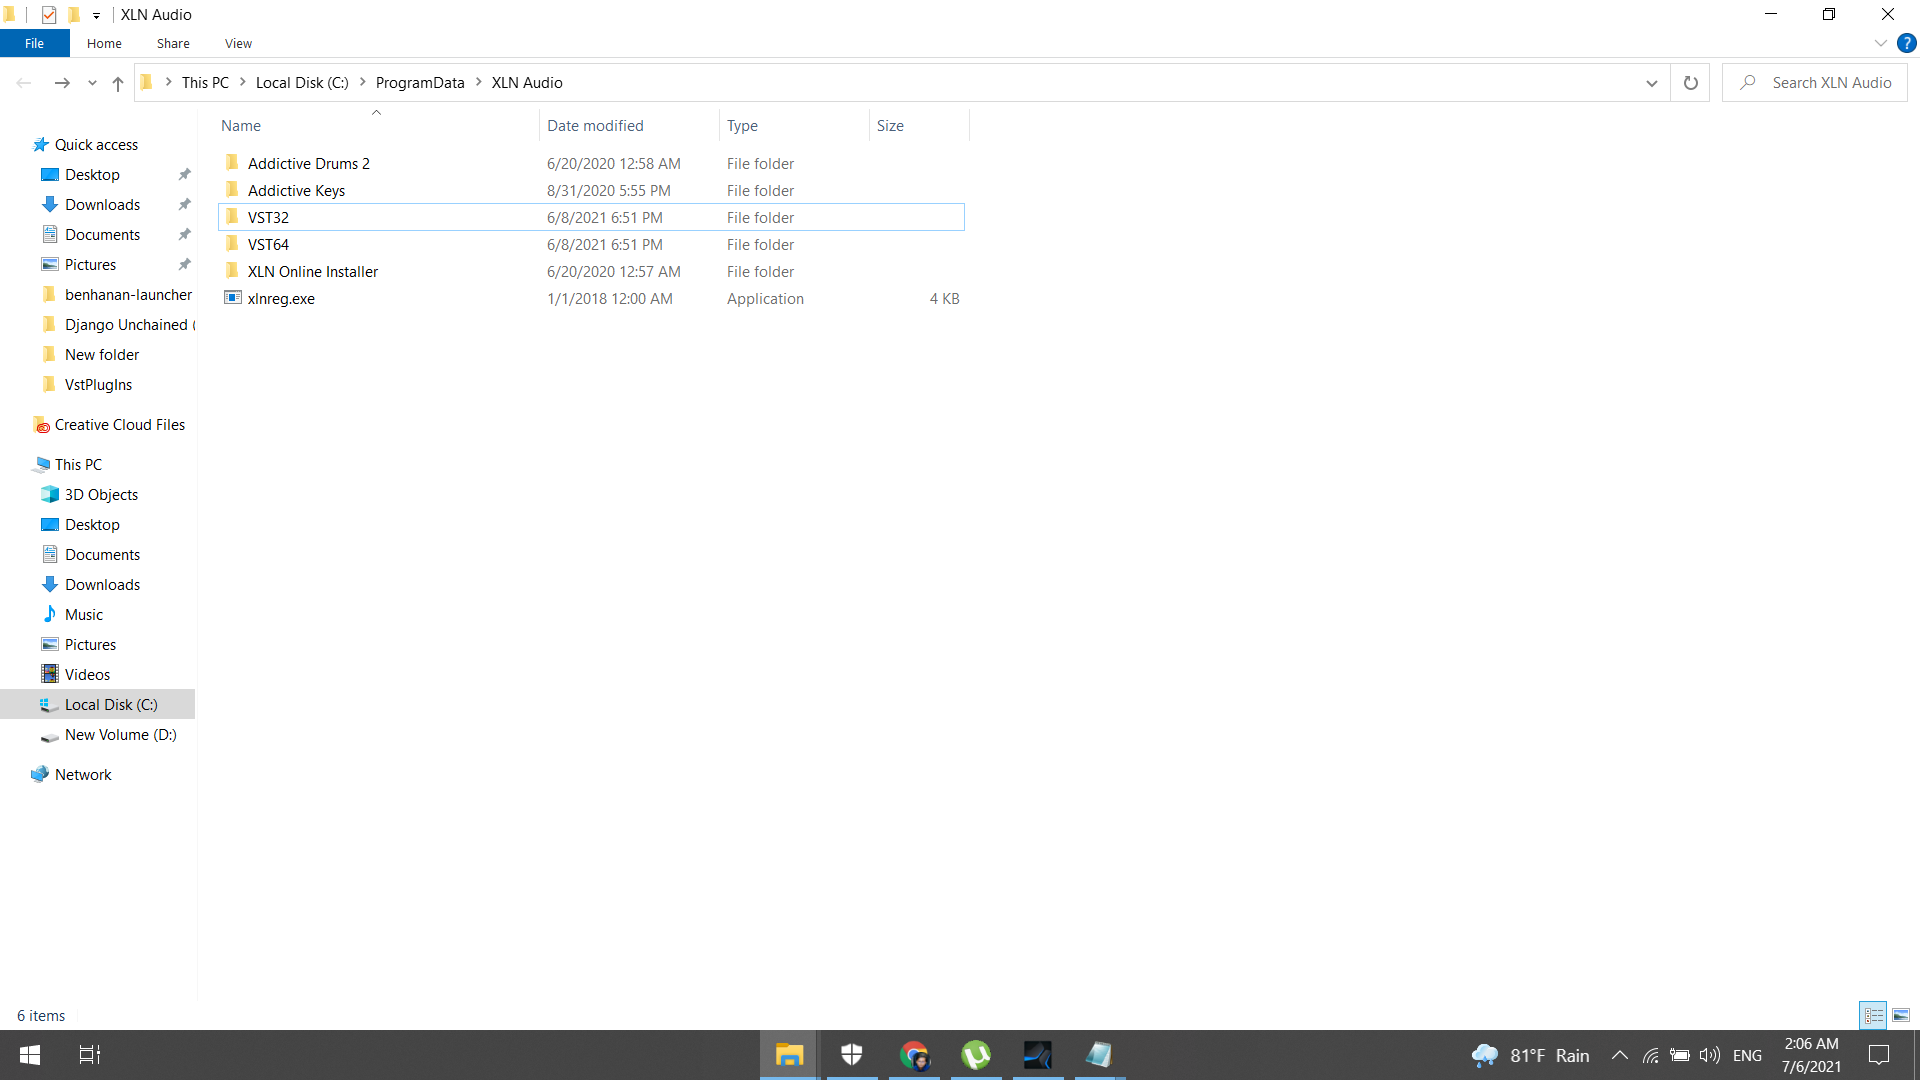This screenshot has width=1920, height=1080.
Task: Click the refresh button in address bar
Action: 1691,82
